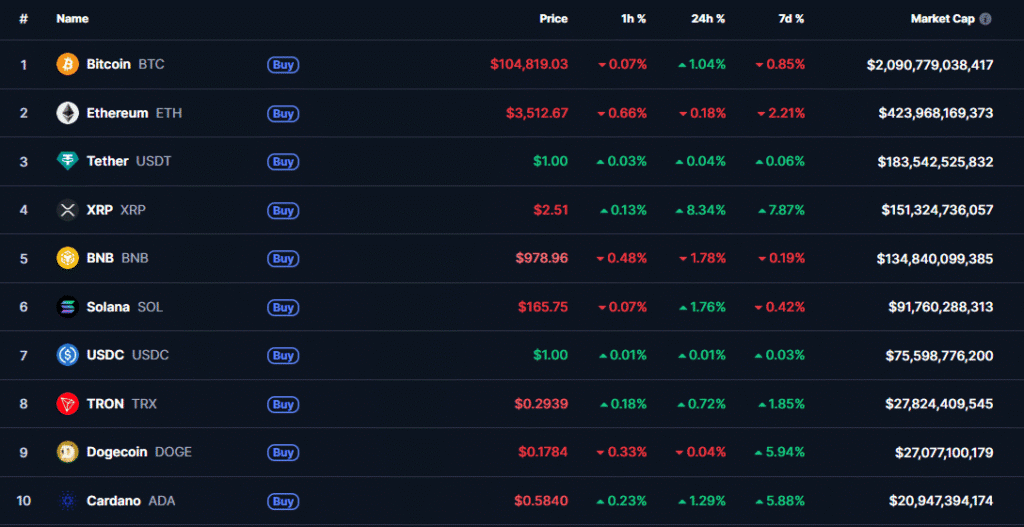The height and width of the screenshot is (527, 1024).
Task: Click market cap $27,824,409,545
Action: 940,404
